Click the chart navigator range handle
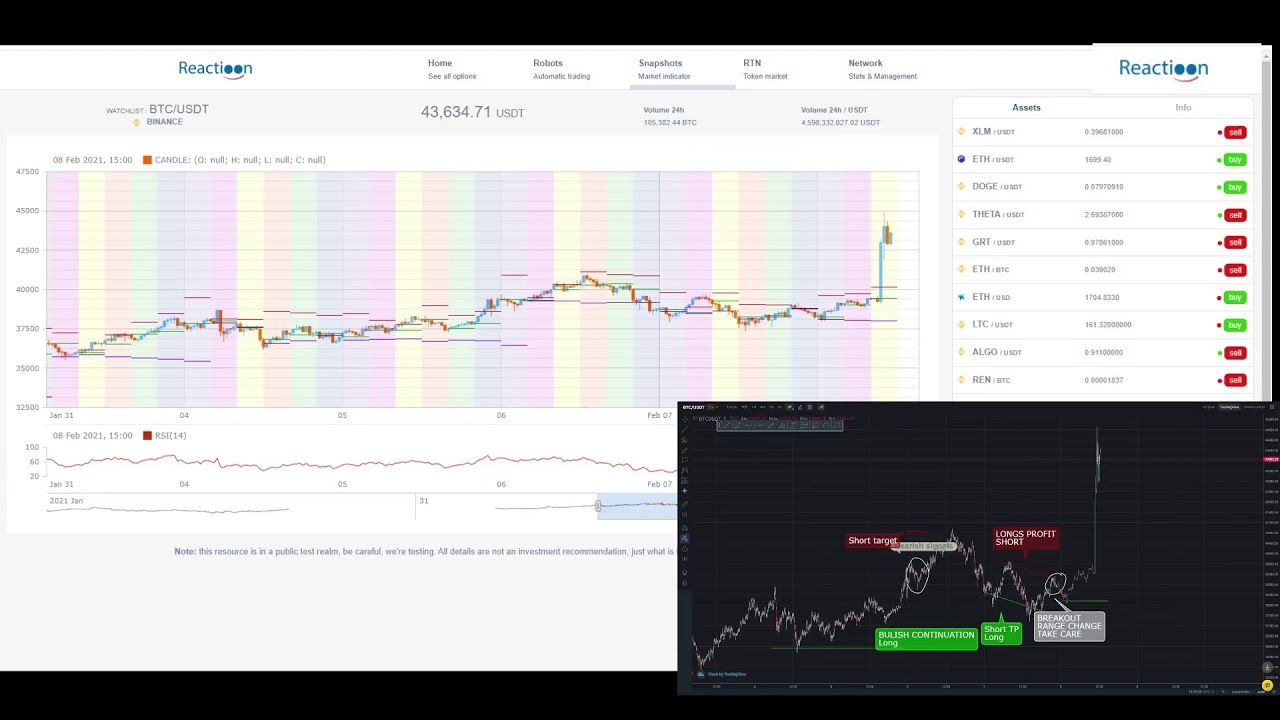Screen dimensions: 1280x720 (598, 506)
